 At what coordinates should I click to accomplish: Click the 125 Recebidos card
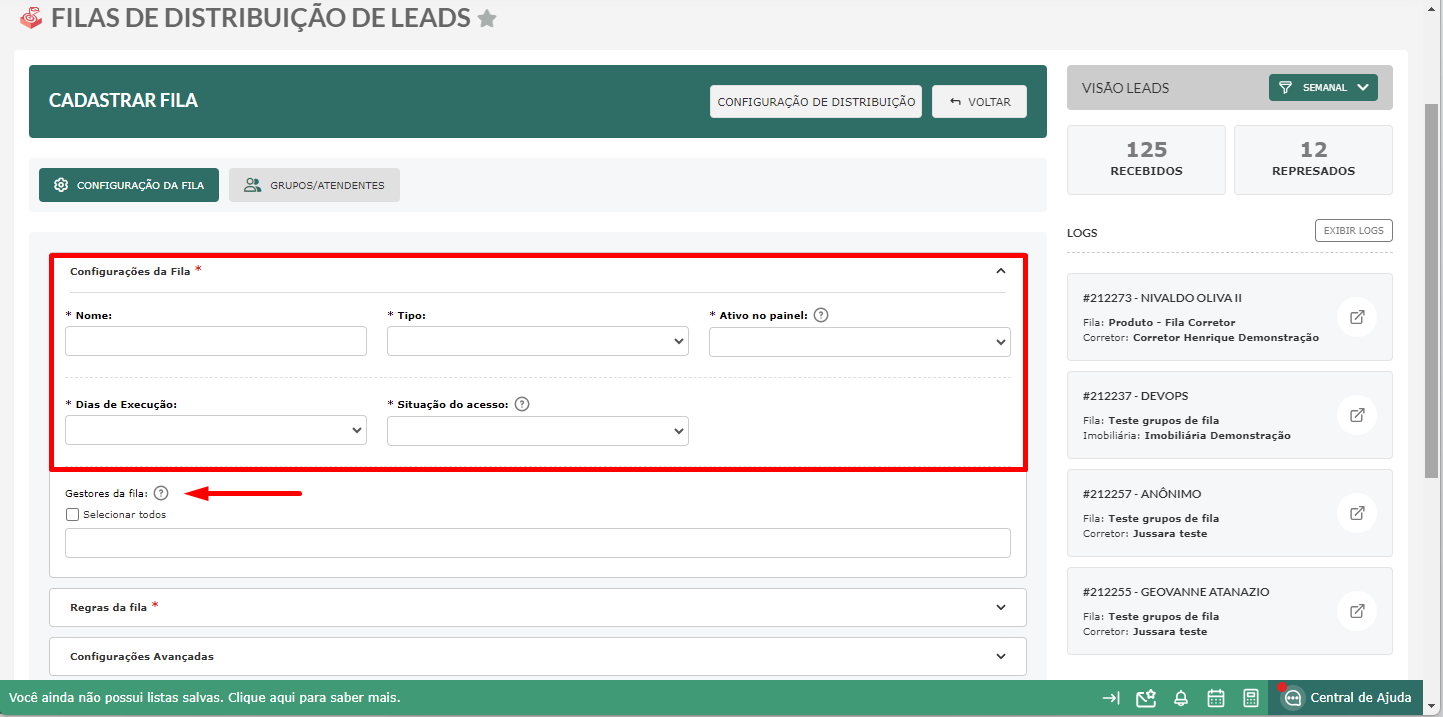1146,159
